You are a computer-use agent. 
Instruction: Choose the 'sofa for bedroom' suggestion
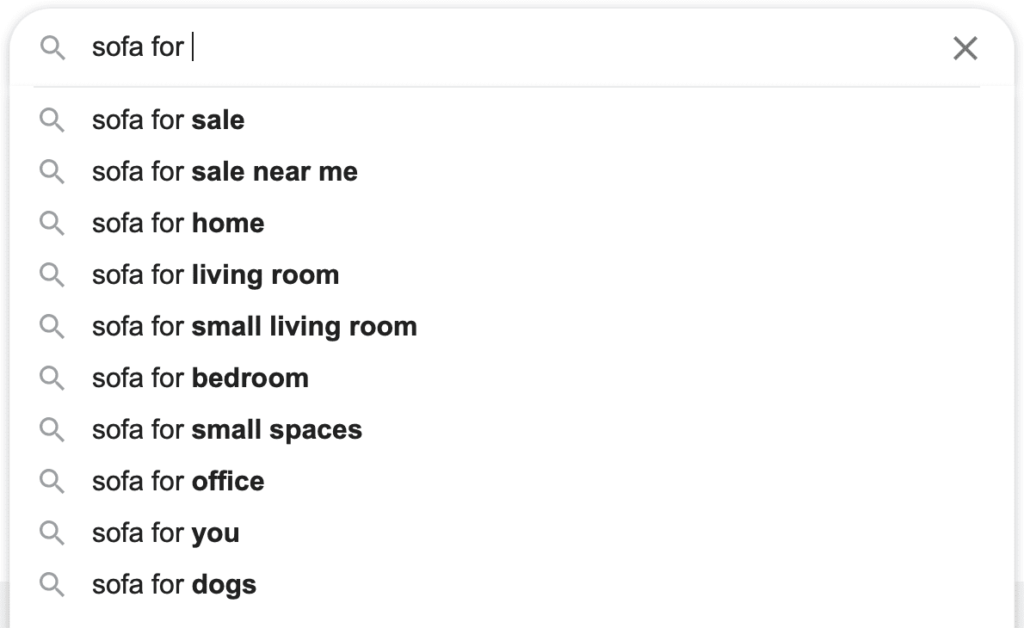click(200, 378)
